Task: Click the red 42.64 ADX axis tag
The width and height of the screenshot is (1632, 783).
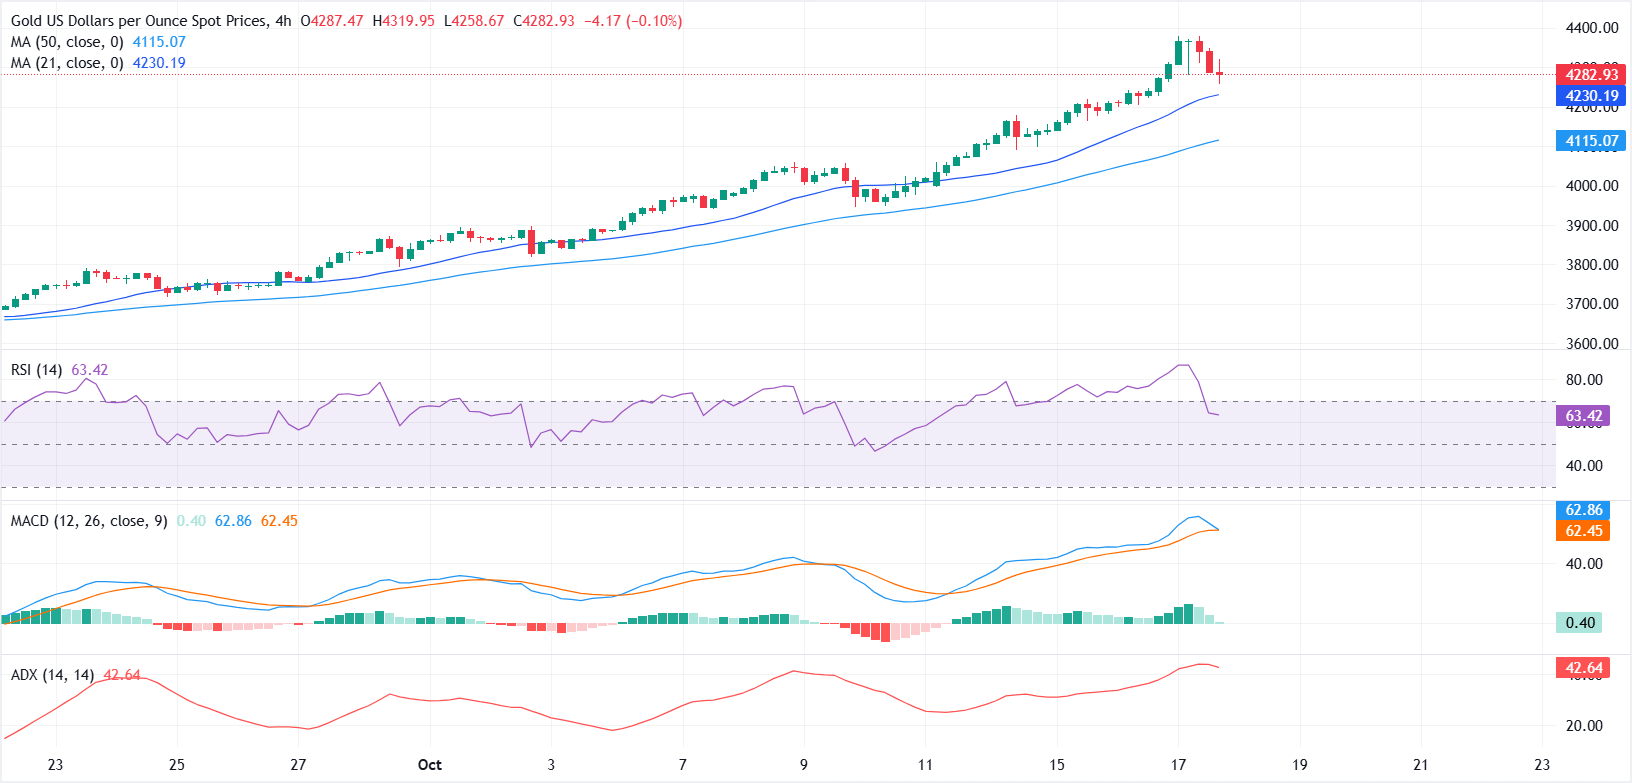Action: (1583, 668)
